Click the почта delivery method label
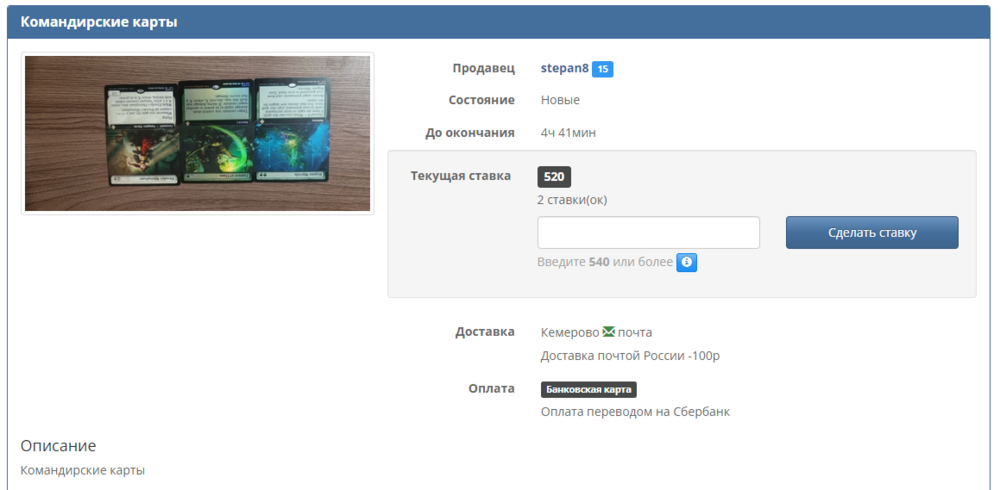The image size is (1000, 490). tap(635, 332)
